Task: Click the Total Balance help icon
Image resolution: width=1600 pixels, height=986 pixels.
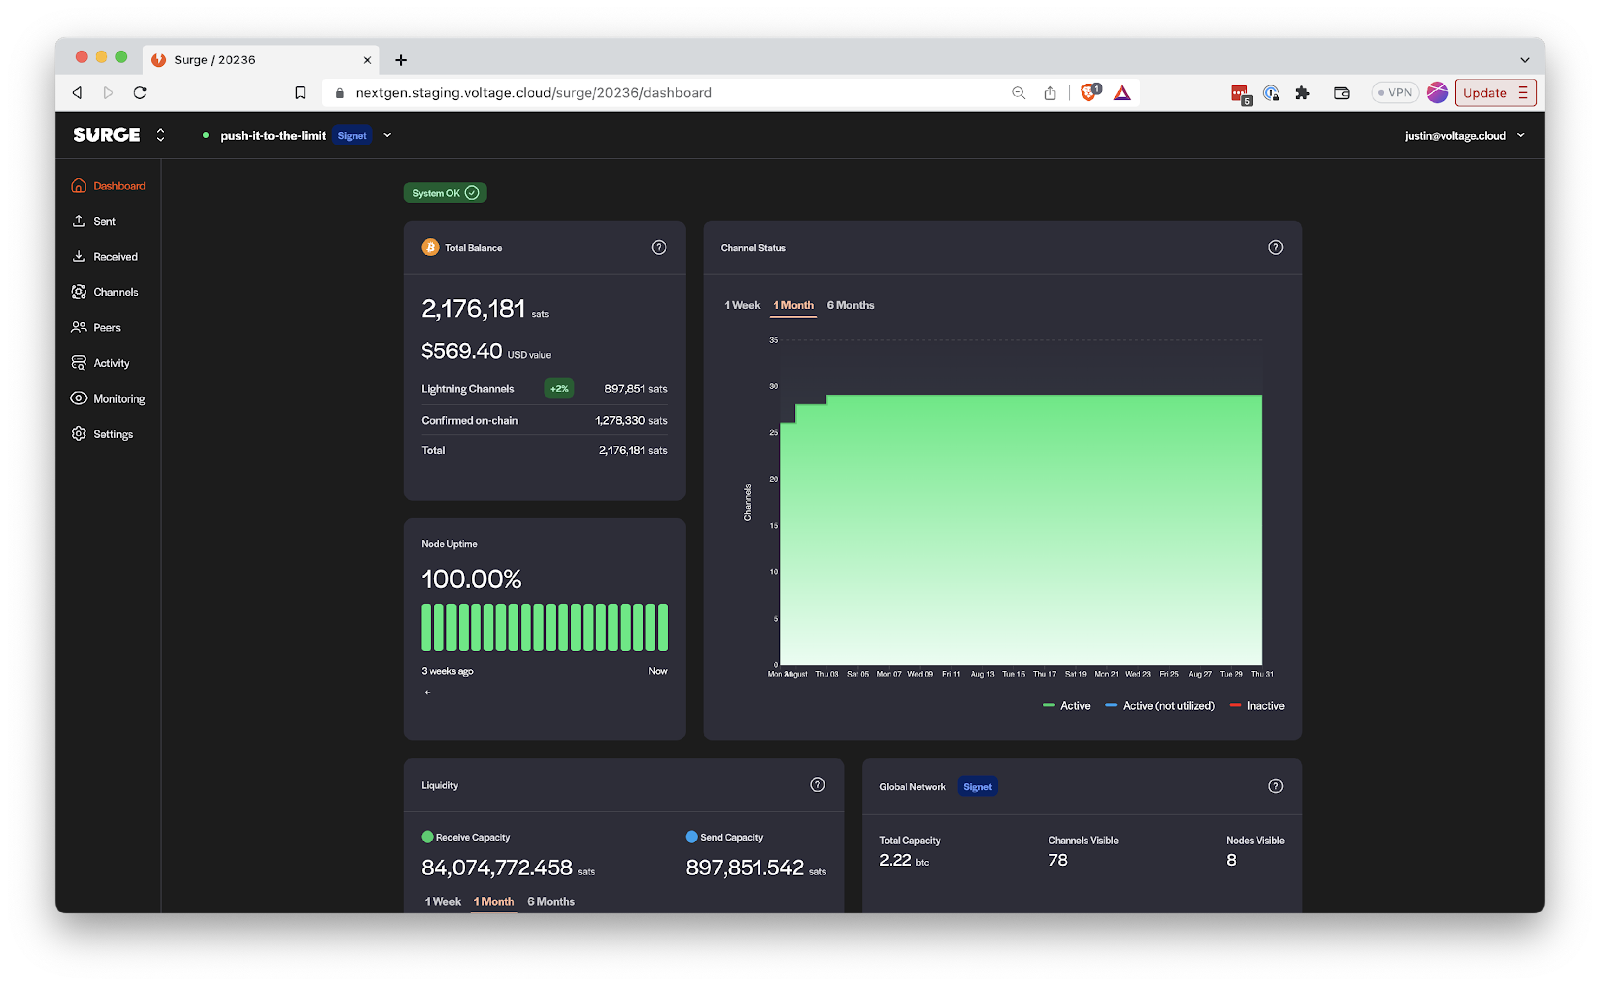Action: coord(659,248)
